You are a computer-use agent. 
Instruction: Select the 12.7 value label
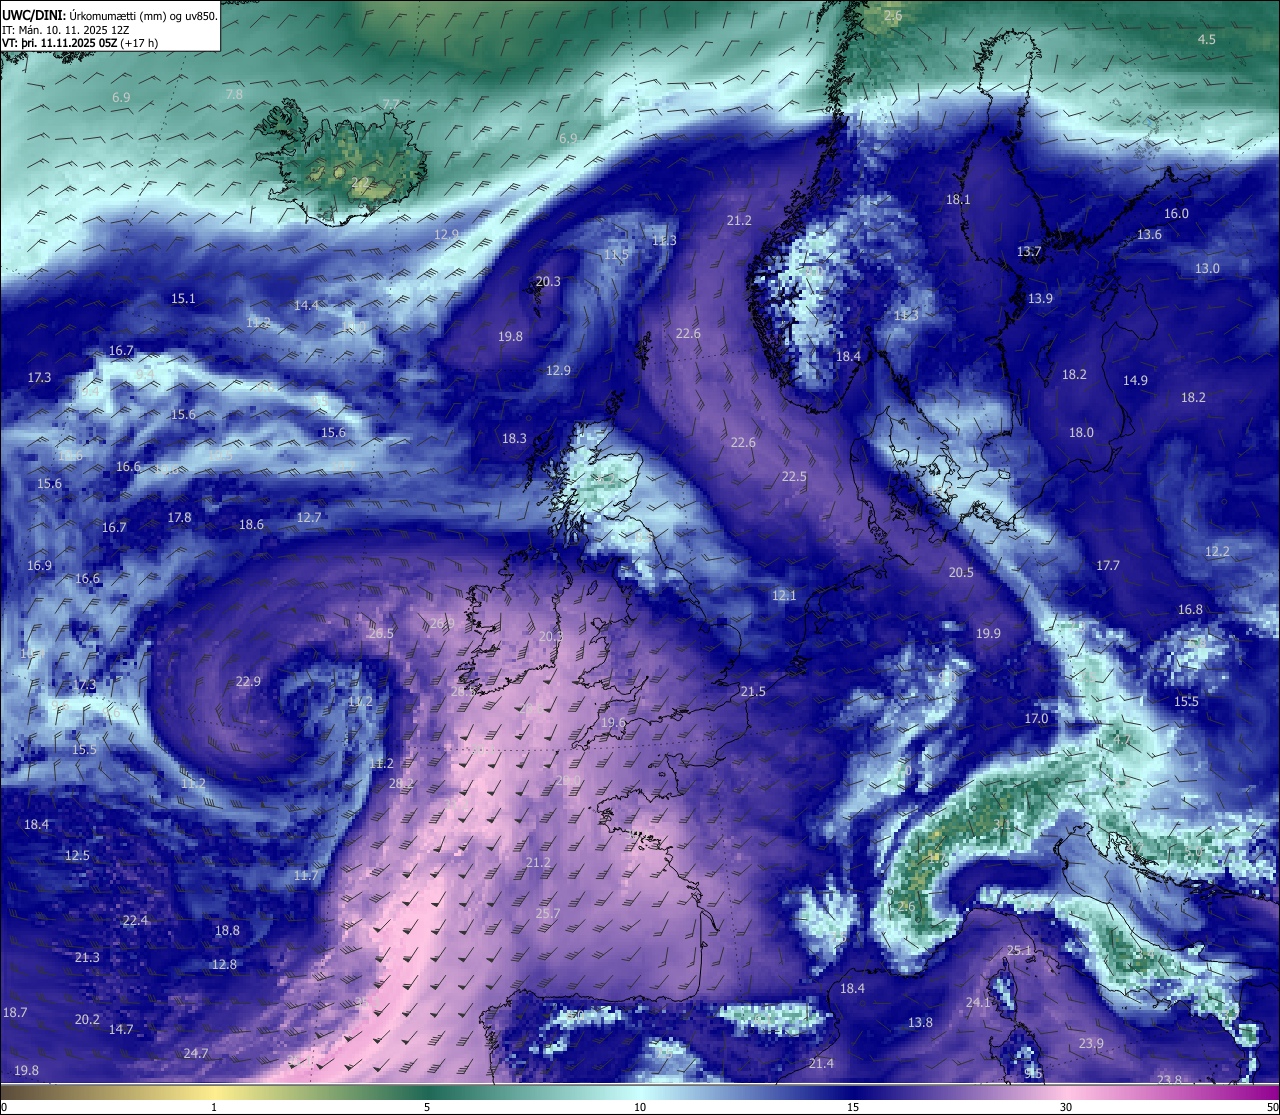[309, 517]
